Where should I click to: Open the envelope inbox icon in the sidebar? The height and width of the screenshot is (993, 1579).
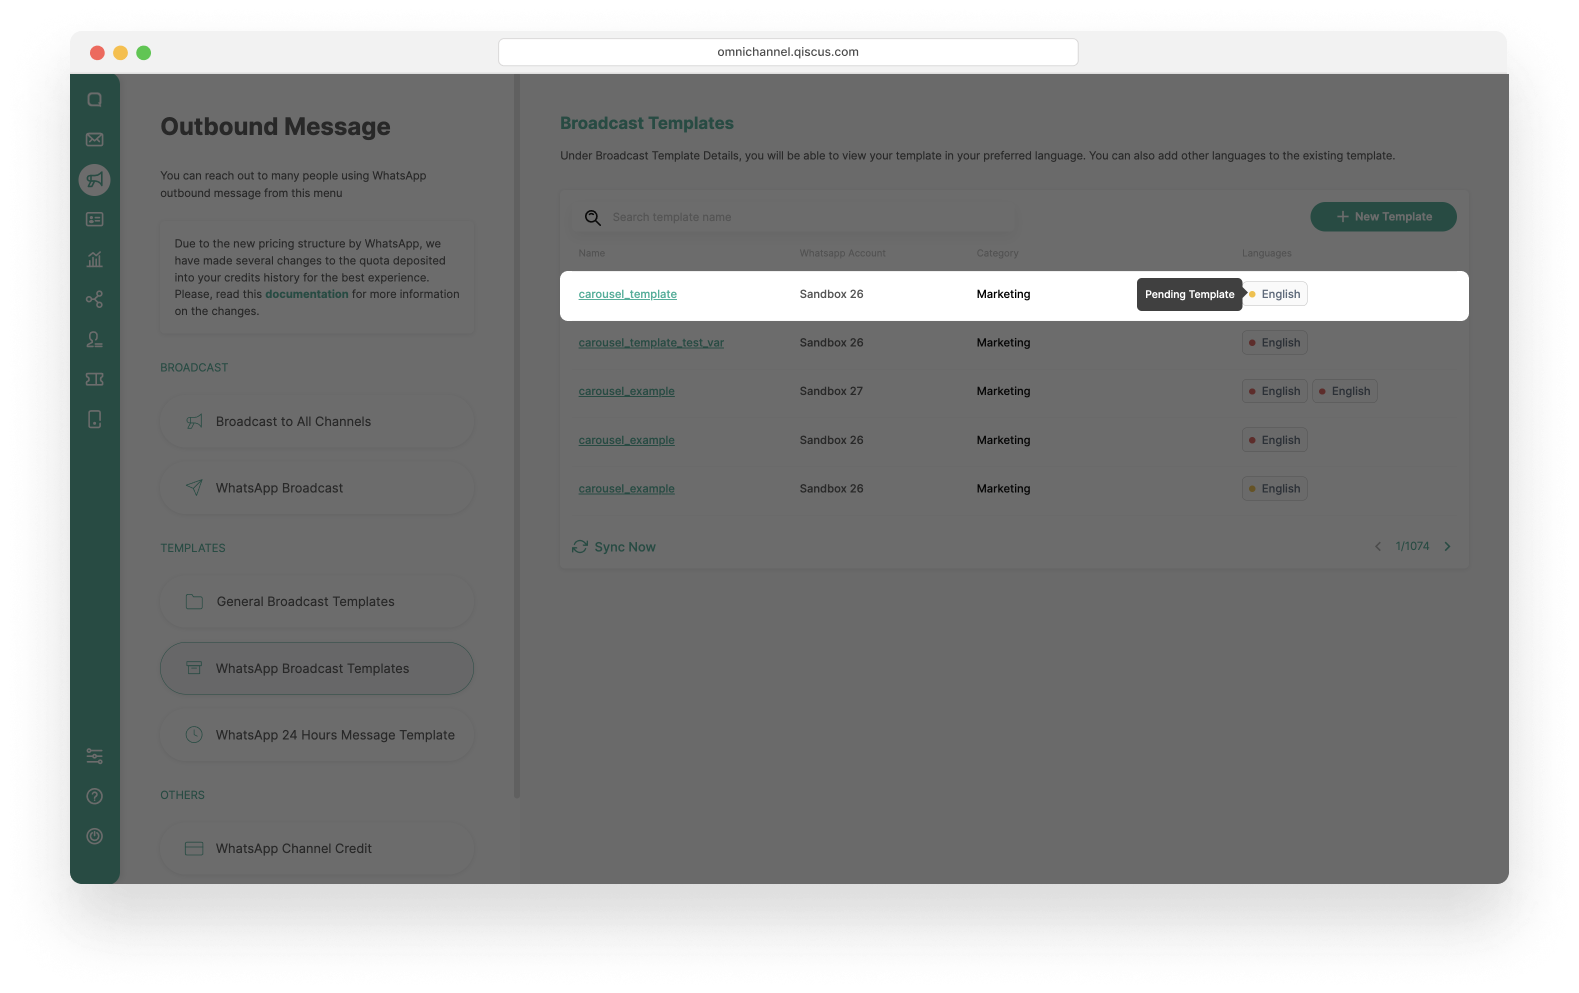click(94, 140)
